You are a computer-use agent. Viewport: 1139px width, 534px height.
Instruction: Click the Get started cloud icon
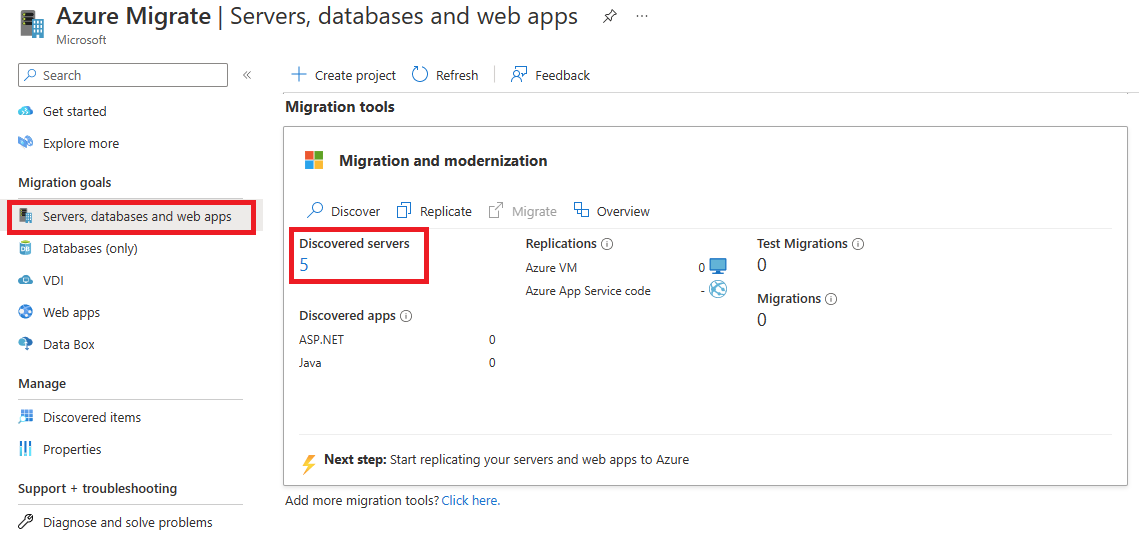[x=26, y=111]
